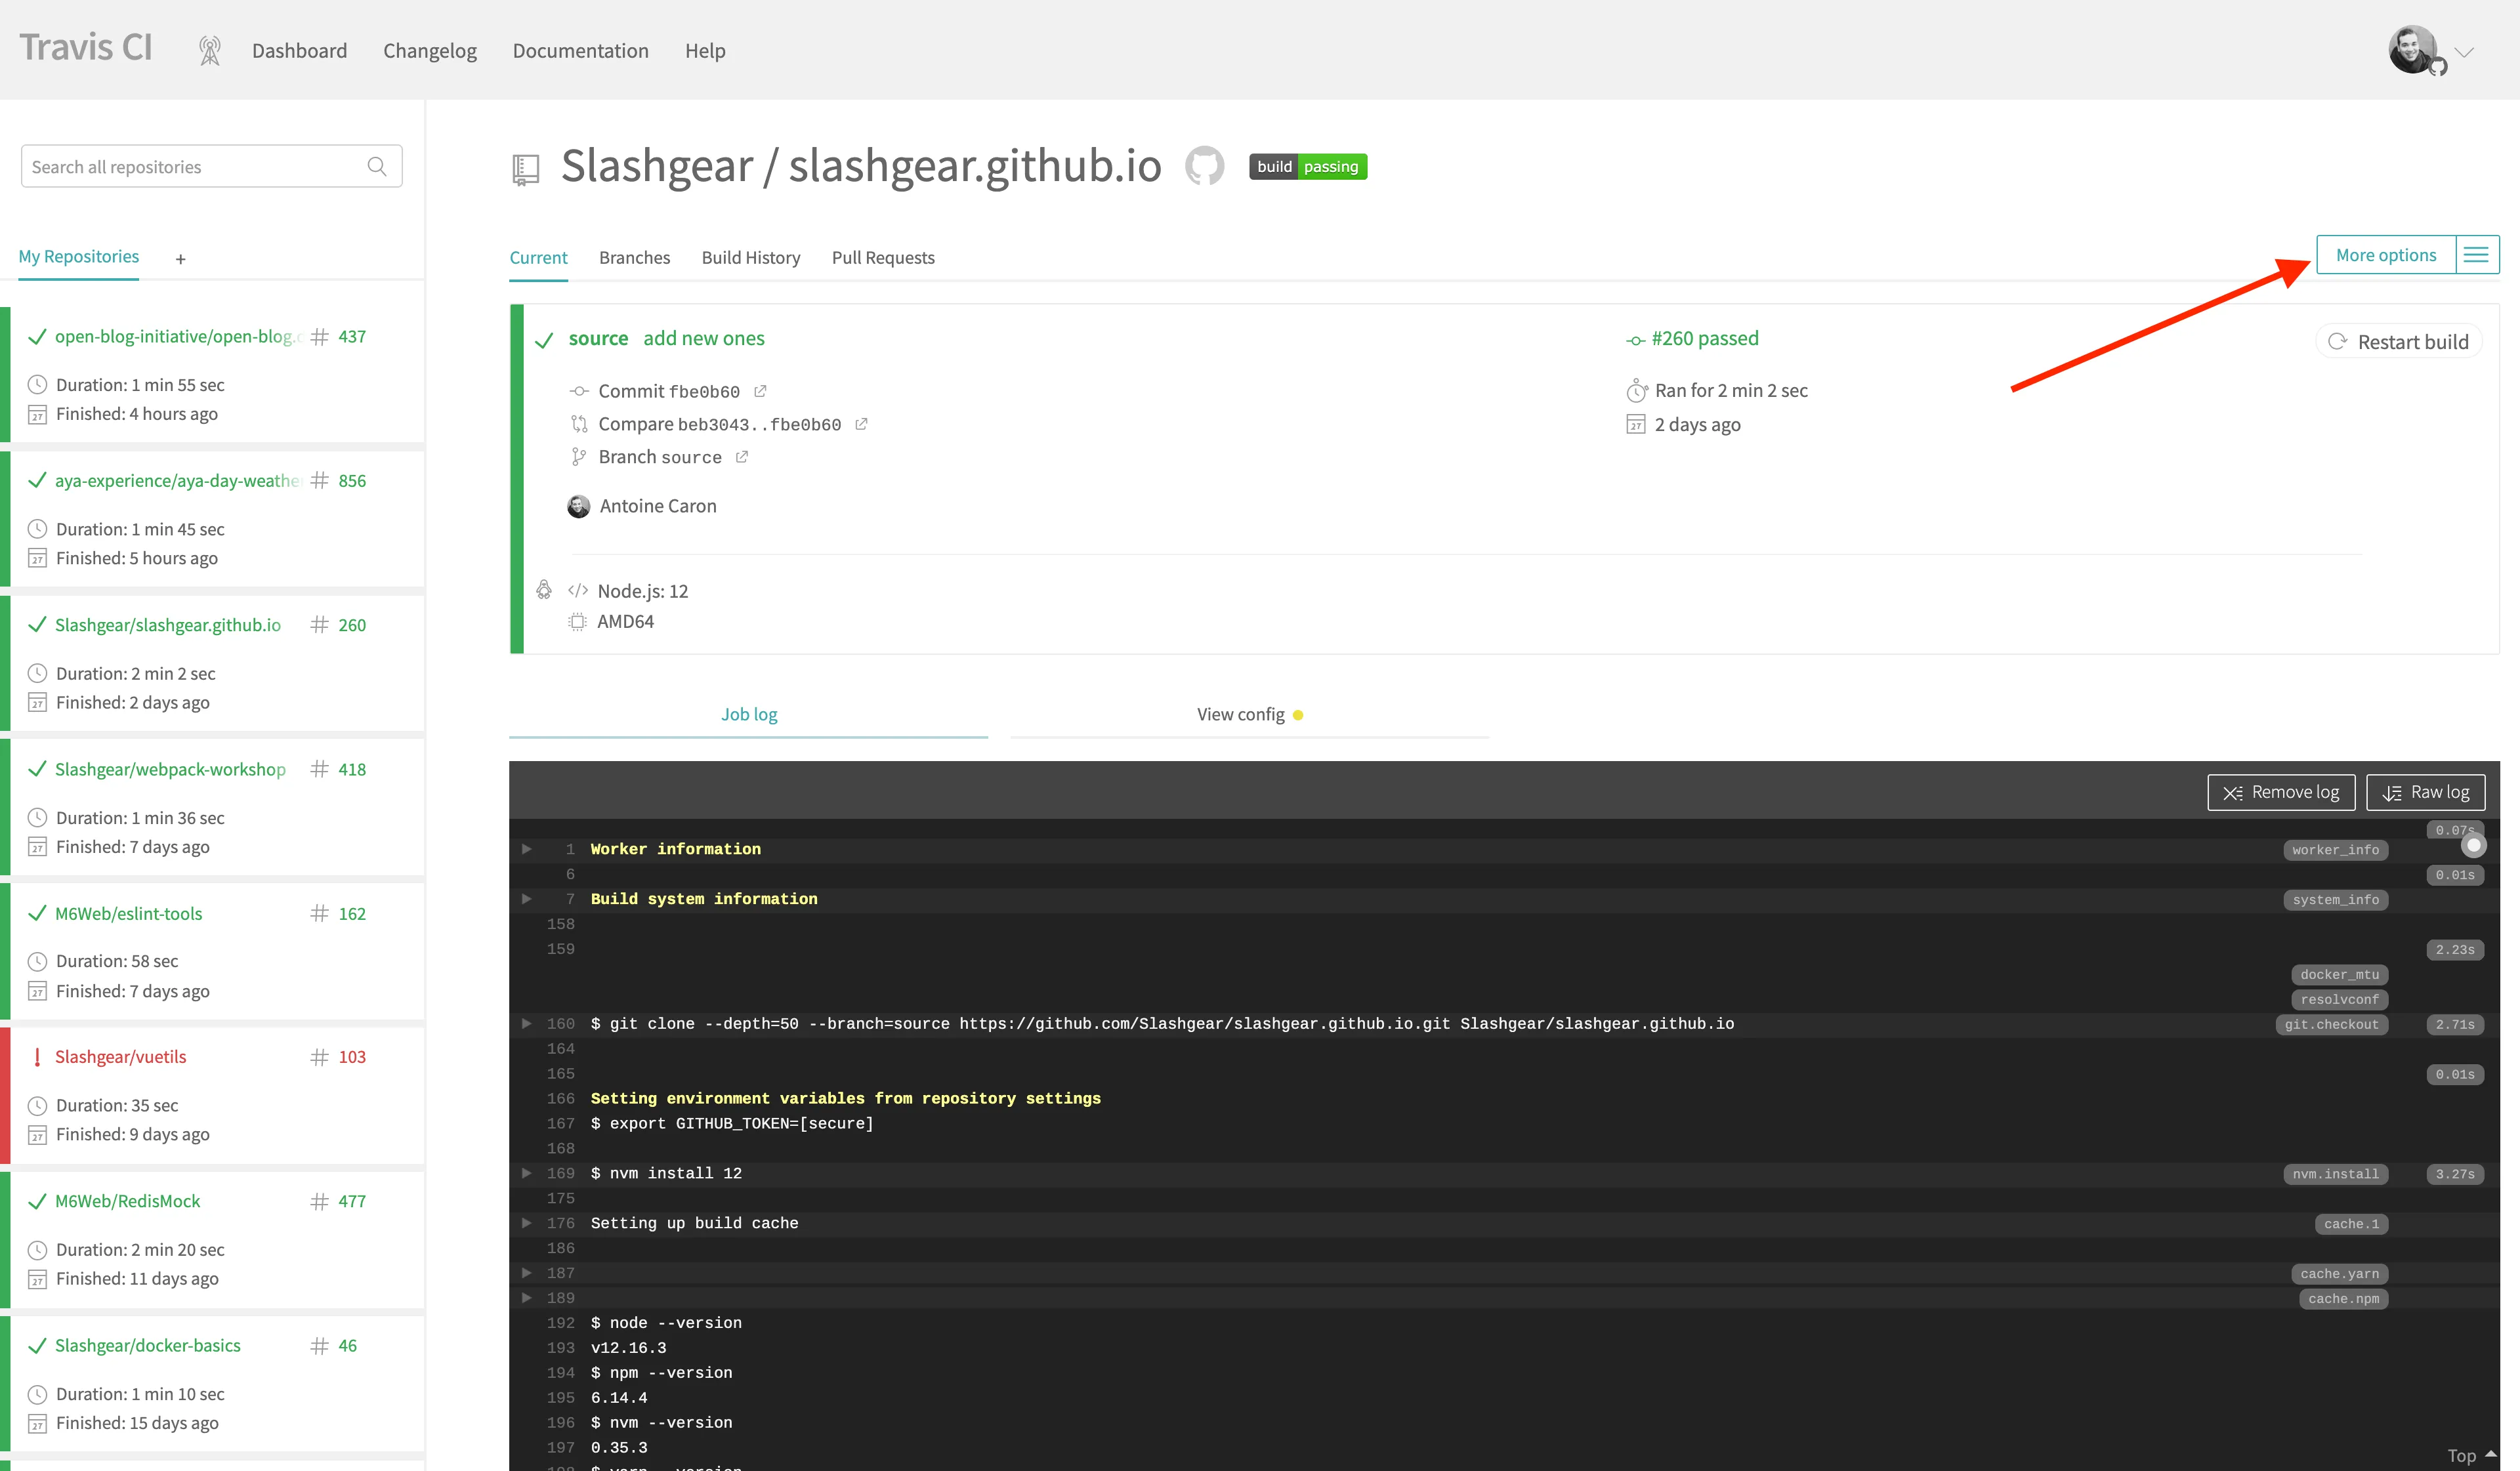
Task: Click external link icon beside Branch source
Action: click(741, 456)
